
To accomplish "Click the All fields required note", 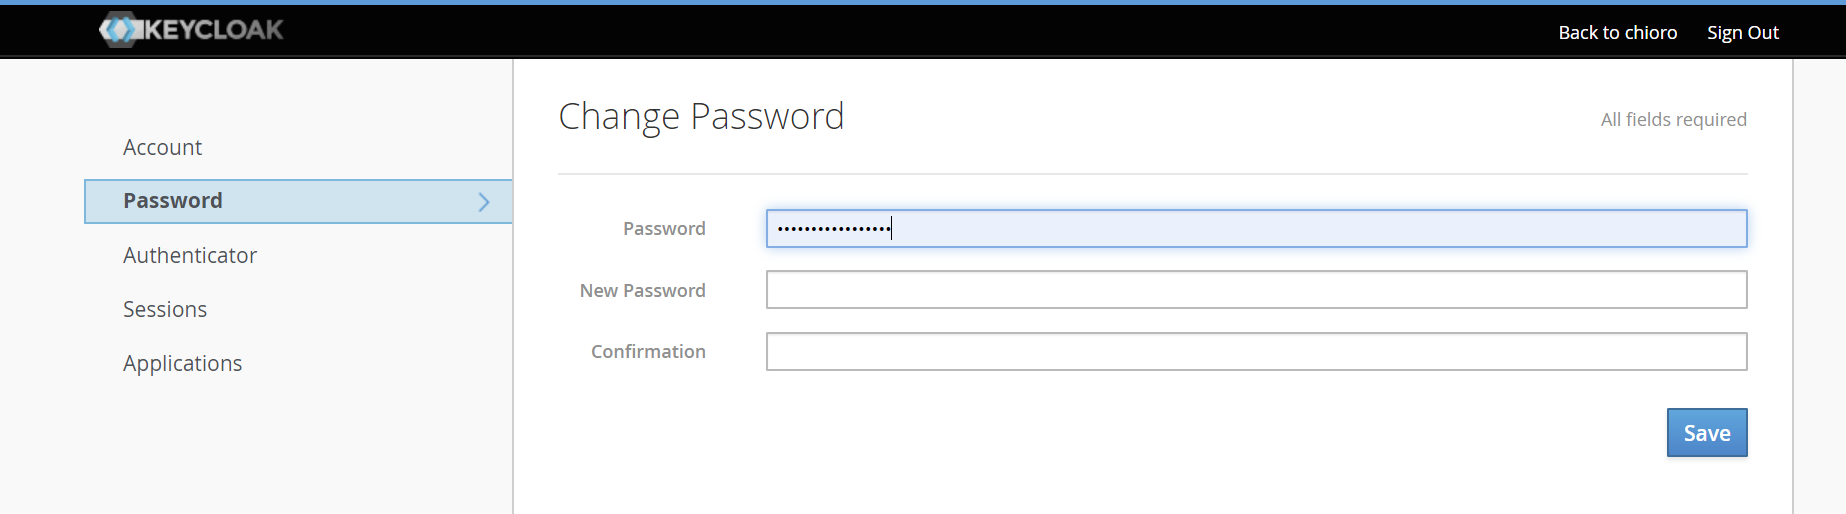I will point(1673,120).
